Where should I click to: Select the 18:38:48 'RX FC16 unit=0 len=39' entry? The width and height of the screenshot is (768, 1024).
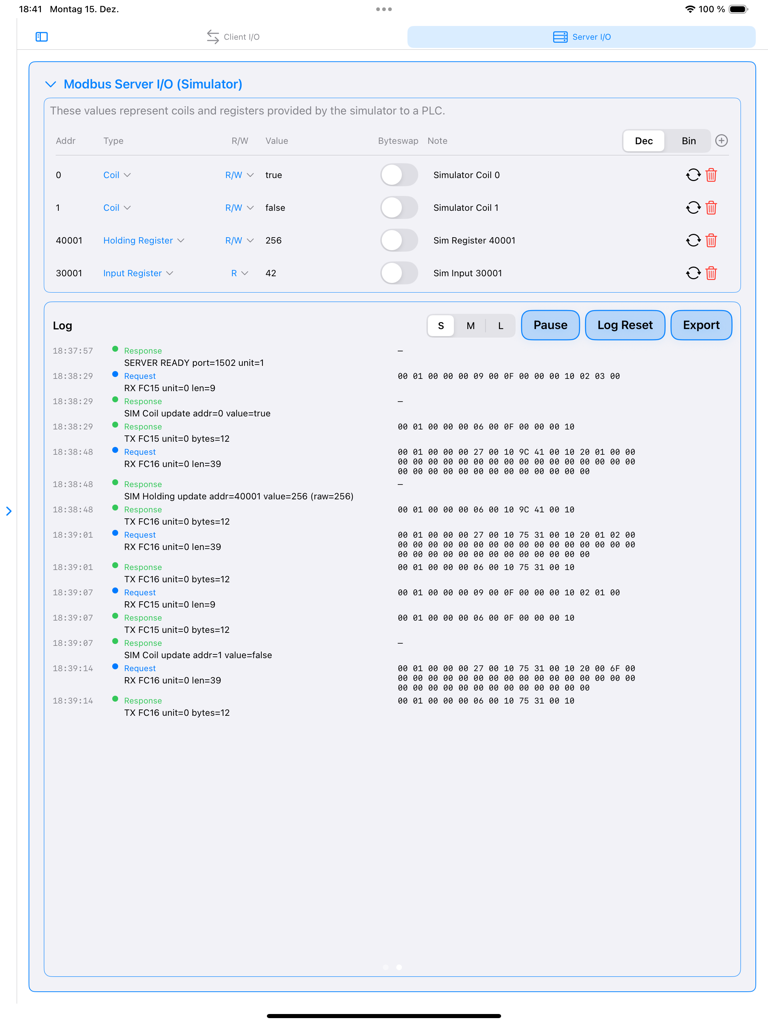pos(172,464)
